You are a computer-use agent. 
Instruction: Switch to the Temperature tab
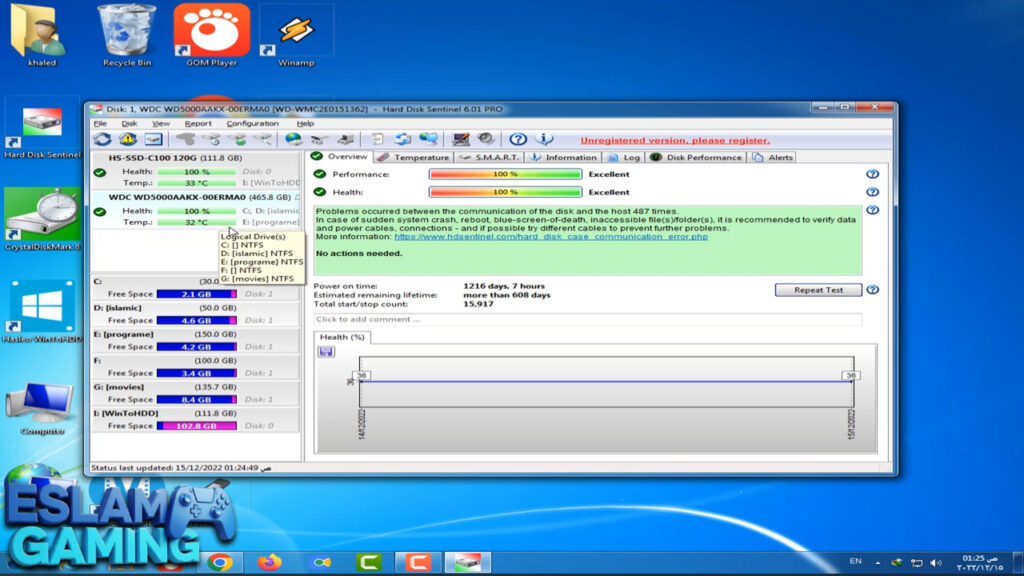[x=421, y=157]
